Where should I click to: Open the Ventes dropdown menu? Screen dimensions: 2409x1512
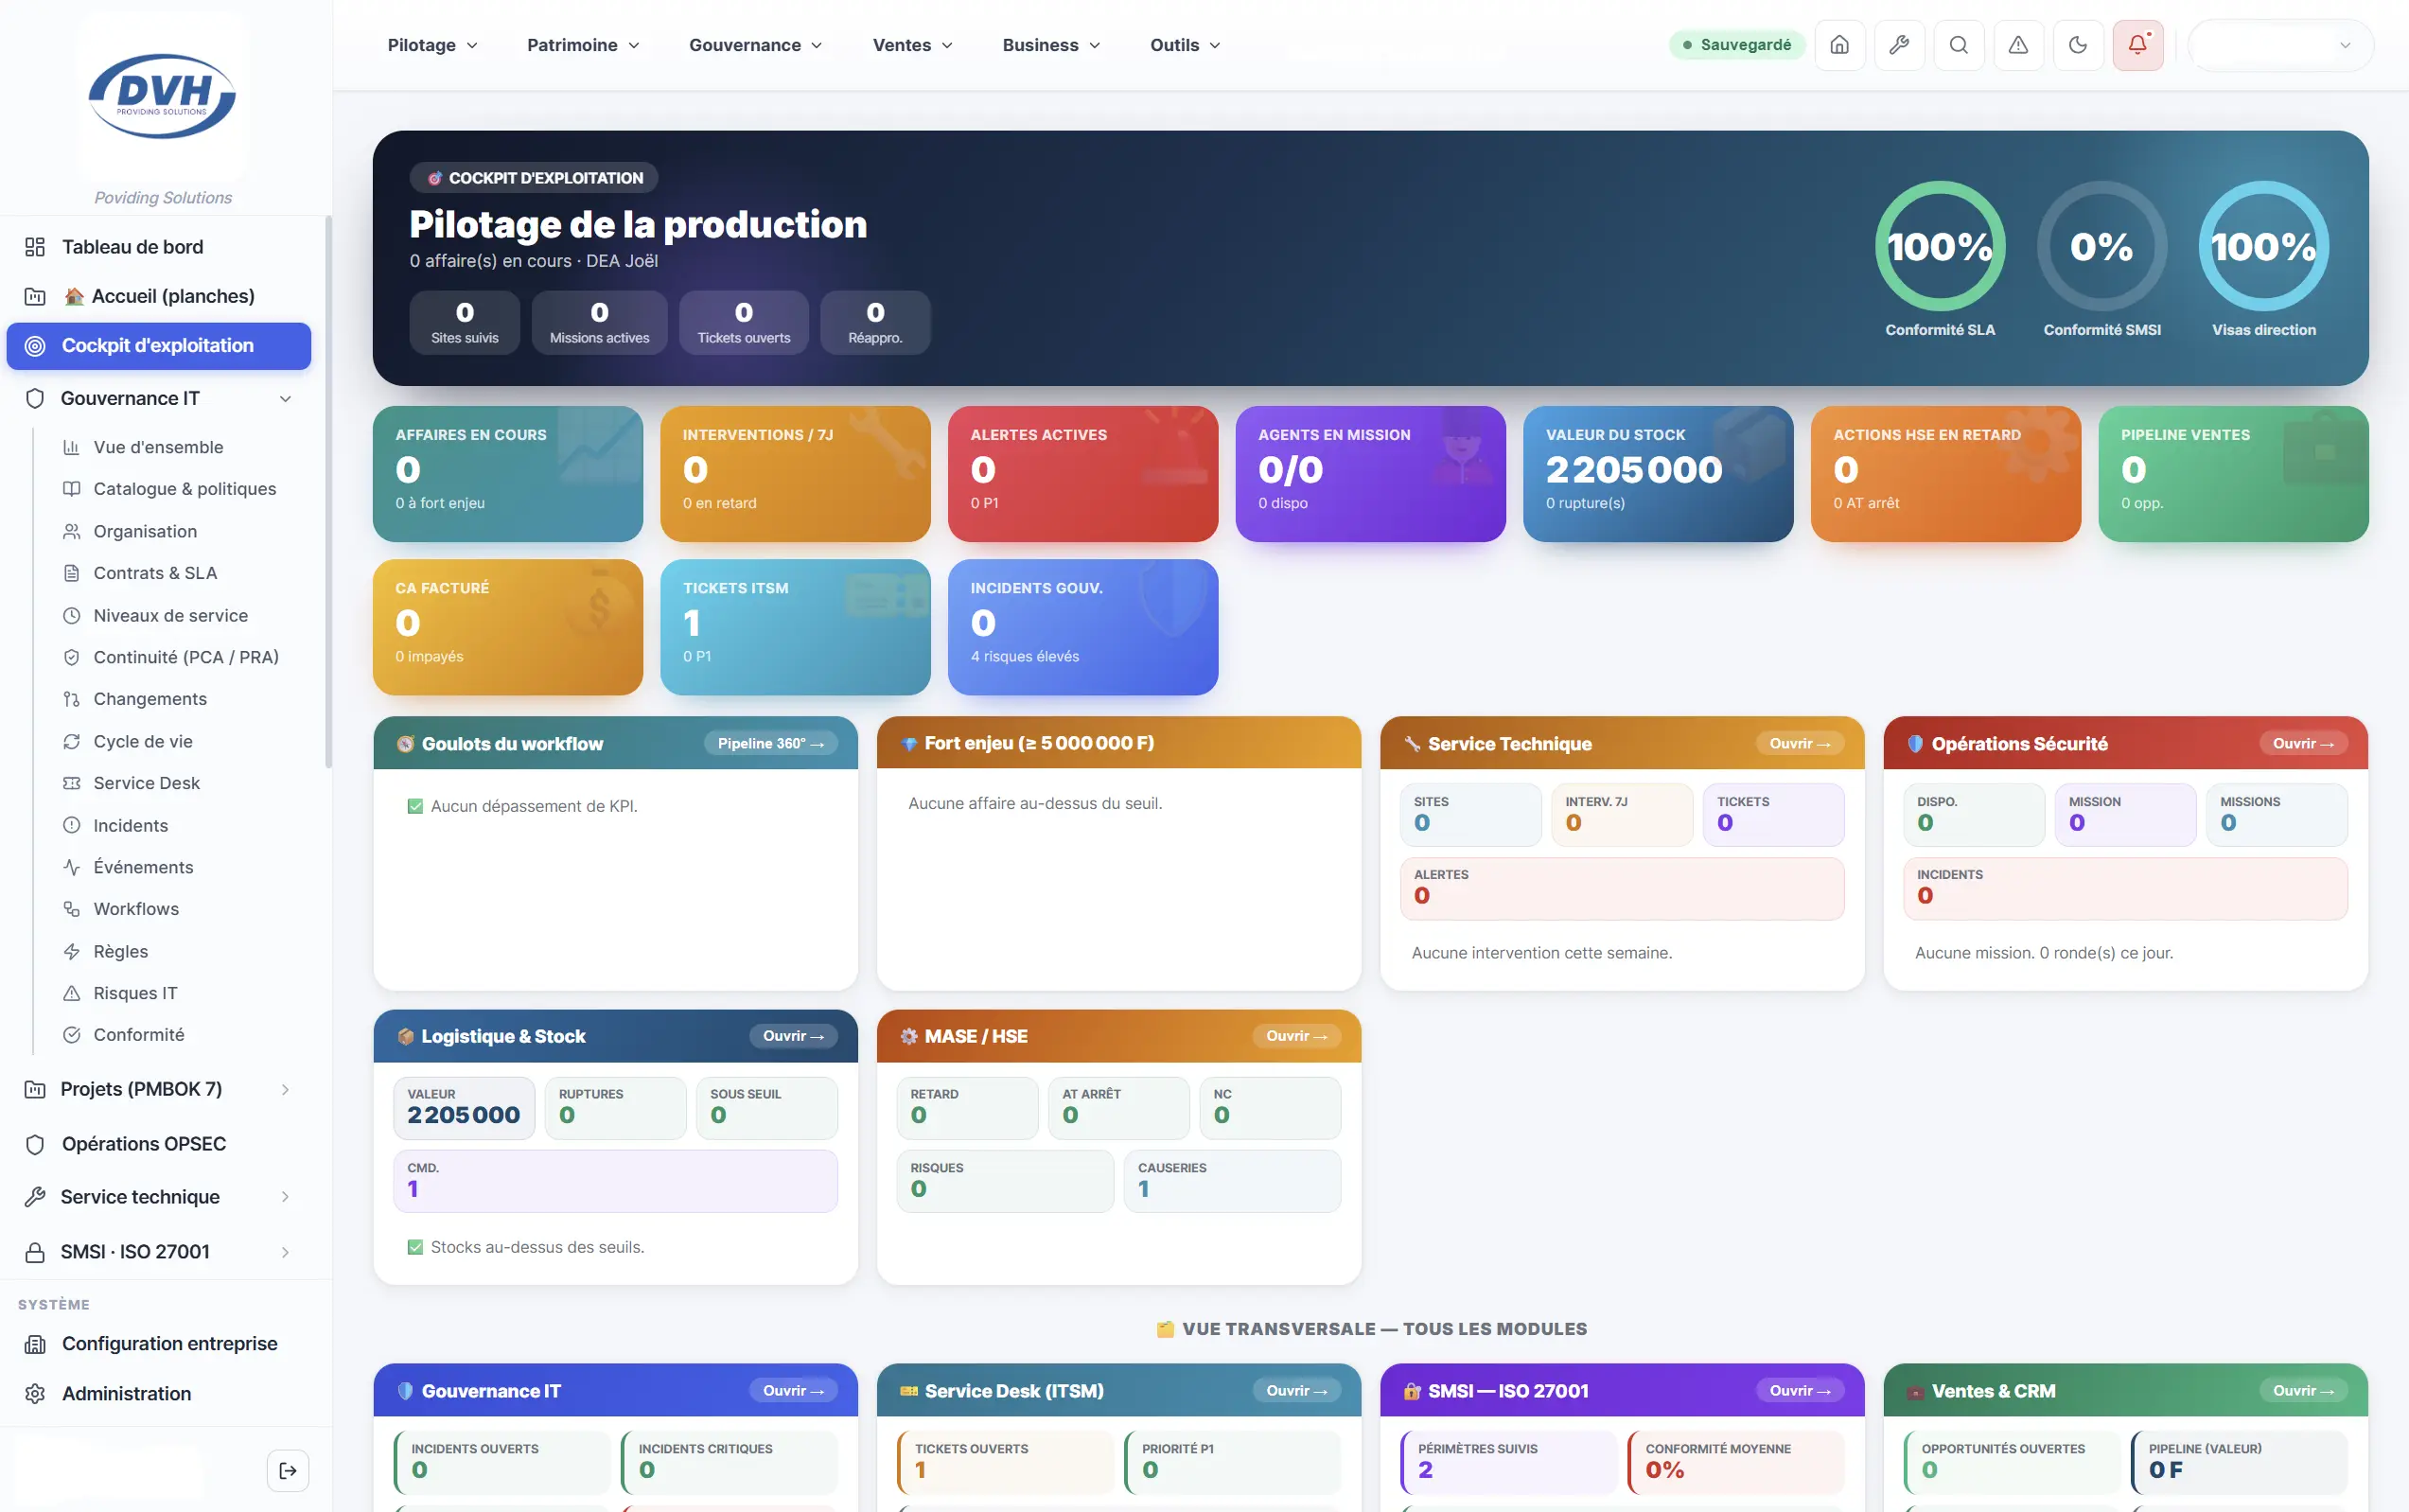click(x=912, y=45)
